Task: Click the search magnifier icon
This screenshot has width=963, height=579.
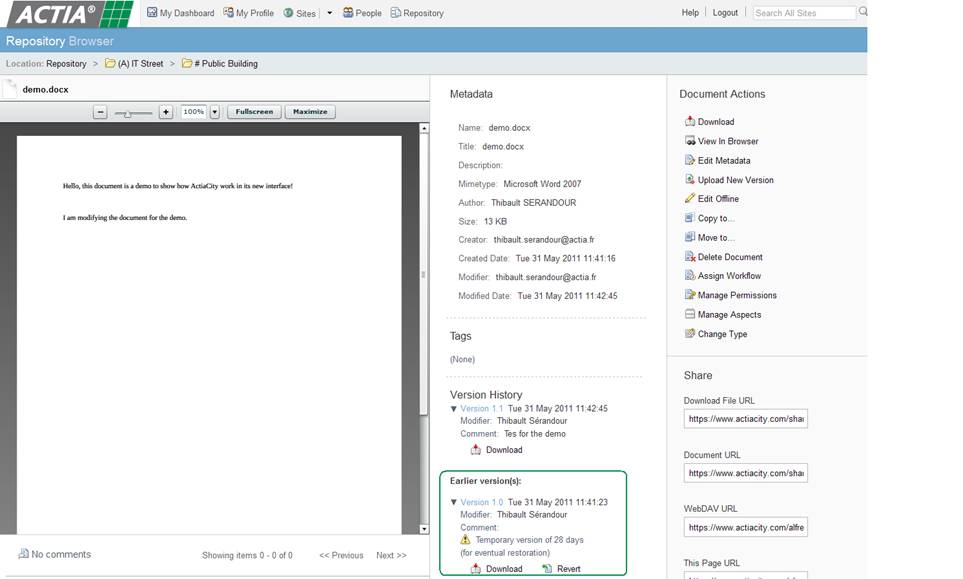Action: [x=863, y=12]
